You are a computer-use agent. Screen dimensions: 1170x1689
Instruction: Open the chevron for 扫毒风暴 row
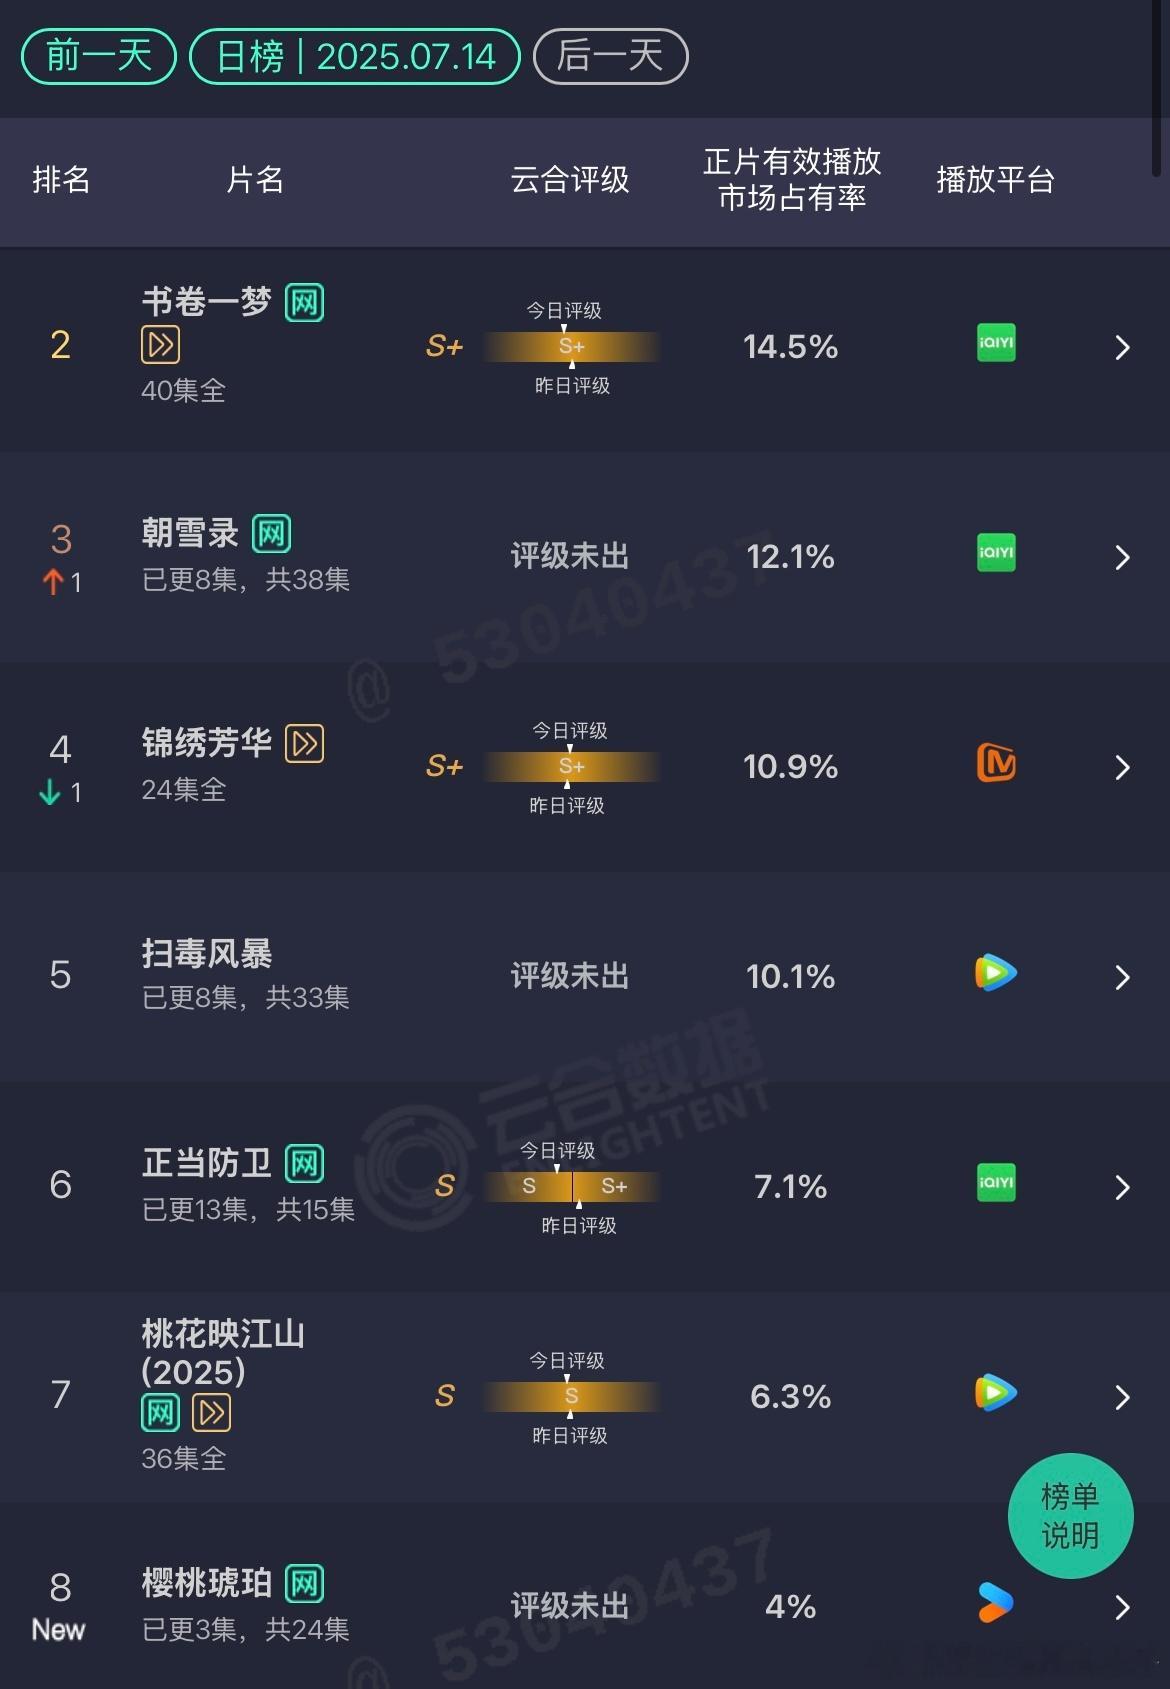1122,978
